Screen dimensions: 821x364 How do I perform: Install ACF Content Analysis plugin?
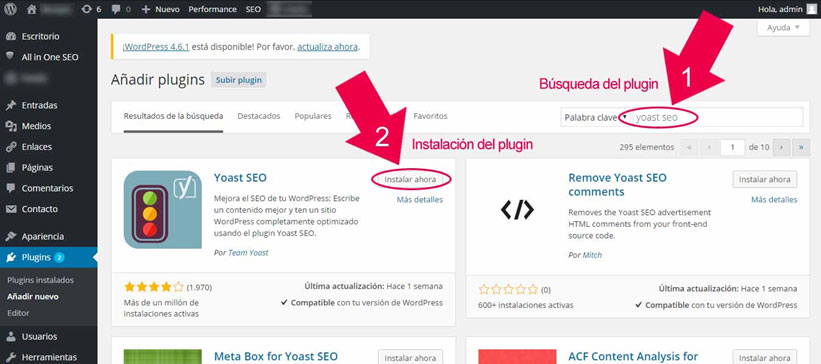point(764,358)
